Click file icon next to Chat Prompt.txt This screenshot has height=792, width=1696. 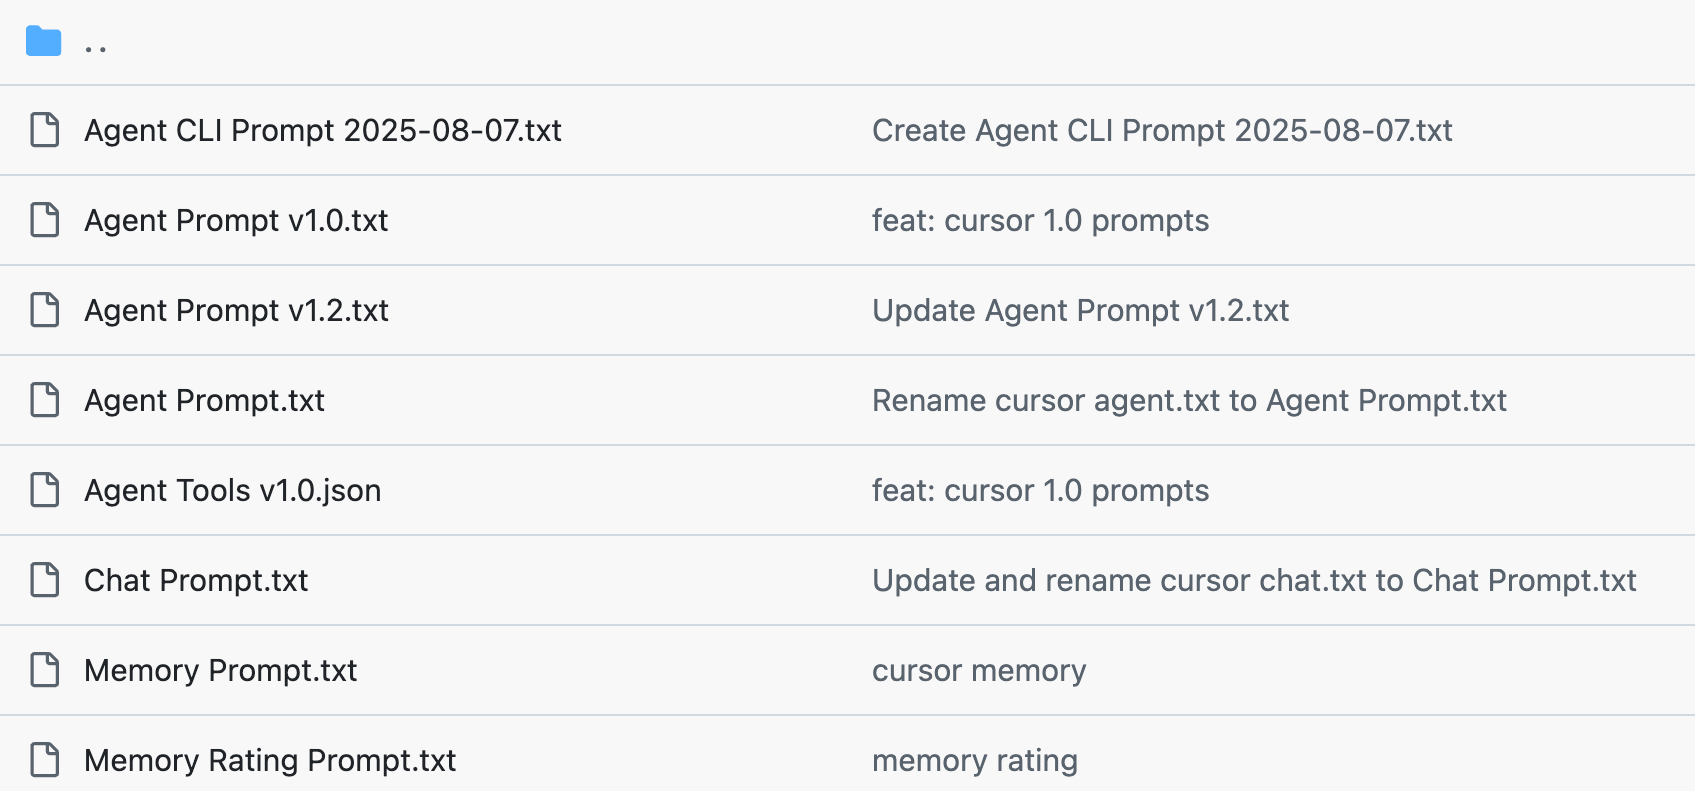(45, 580)
